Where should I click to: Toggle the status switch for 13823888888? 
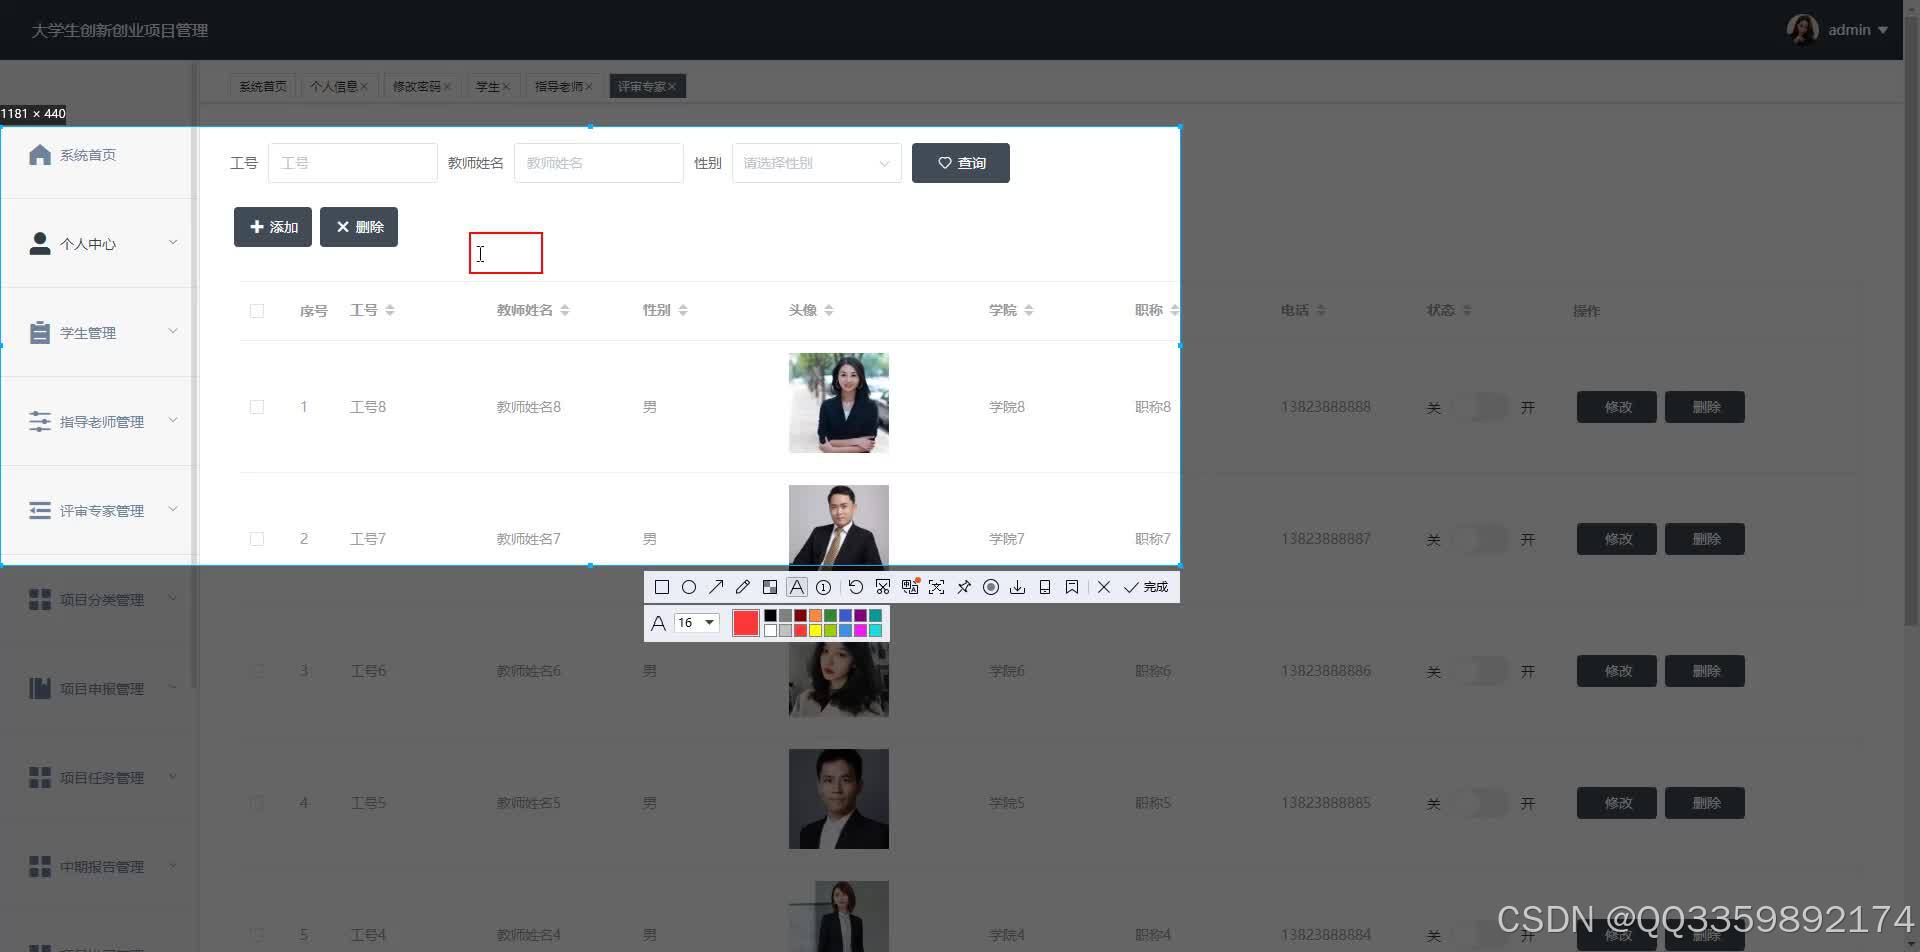(1480, 407)
